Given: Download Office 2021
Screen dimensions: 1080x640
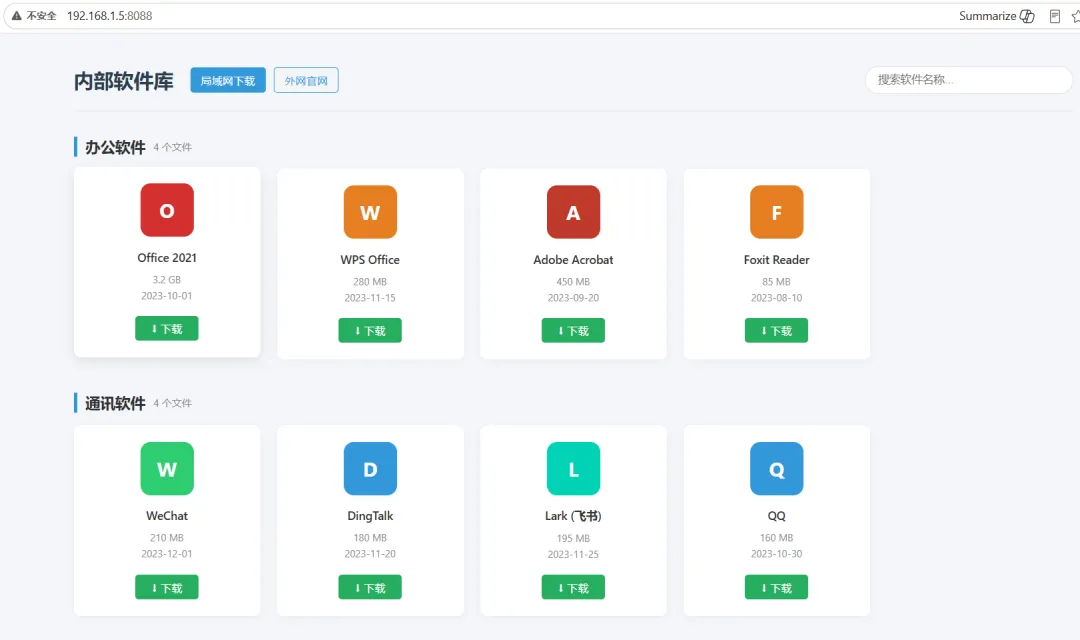Looking at the screenshot, I should tap(167, 329).
